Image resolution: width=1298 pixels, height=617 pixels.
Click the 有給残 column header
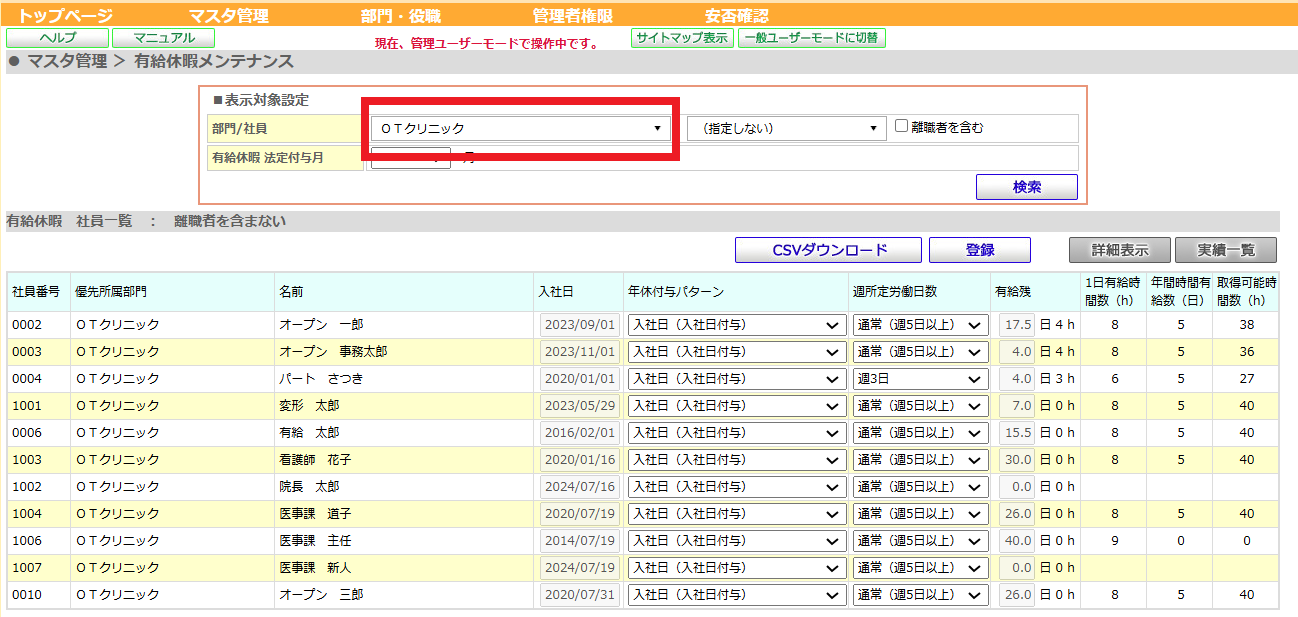point(1012,292)
